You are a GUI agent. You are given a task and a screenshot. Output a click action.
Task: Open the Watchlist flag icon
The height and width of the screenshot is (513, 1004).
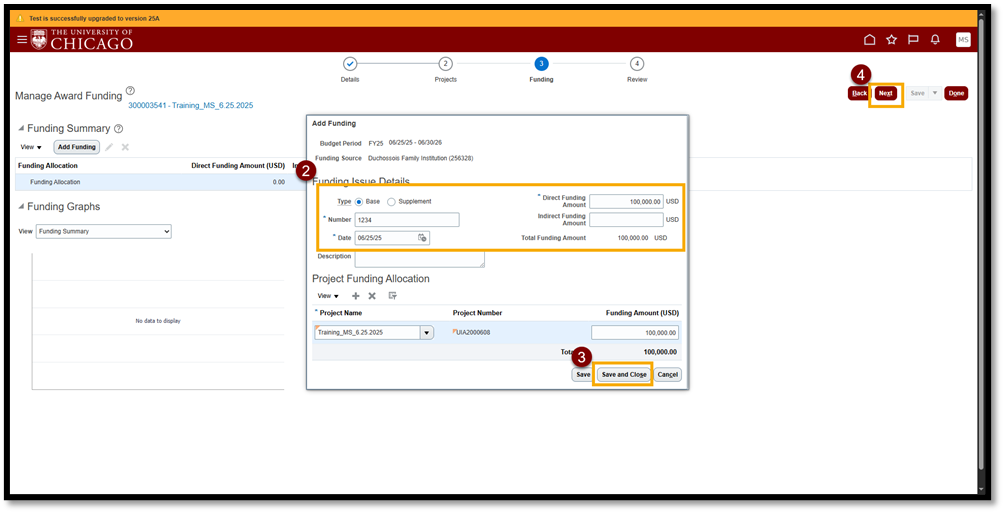(x=913, y=40)
